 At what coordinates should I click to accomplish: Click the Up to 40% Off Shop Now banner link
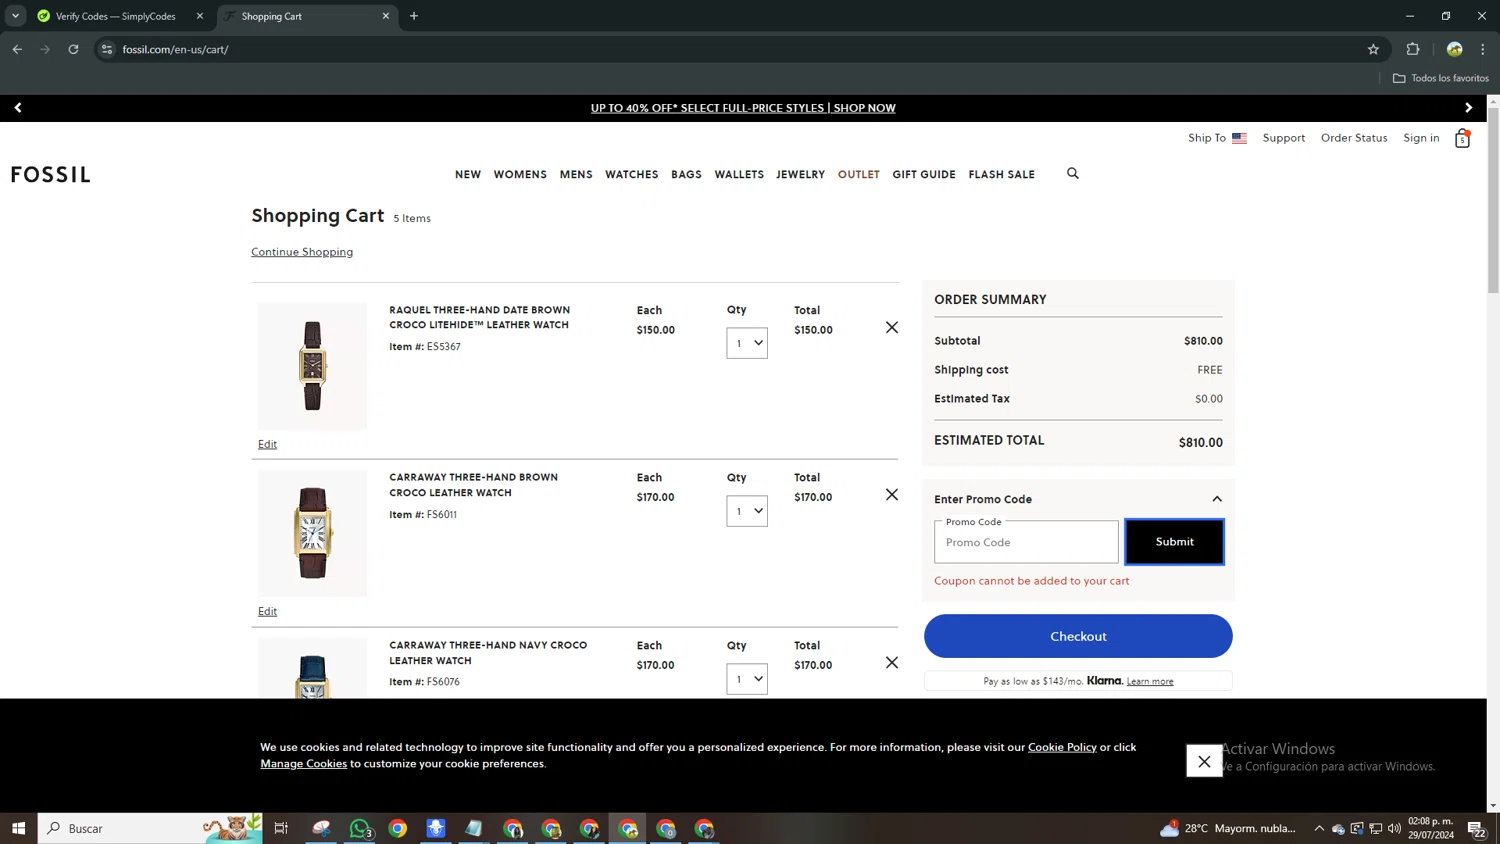743,108
